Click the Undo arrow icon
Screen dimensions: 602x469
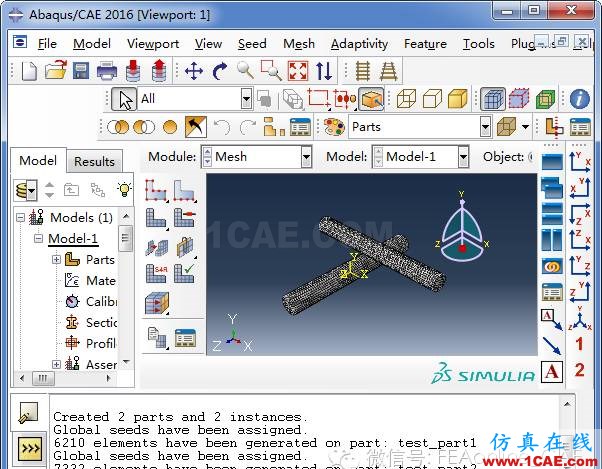tap(222, 127)
